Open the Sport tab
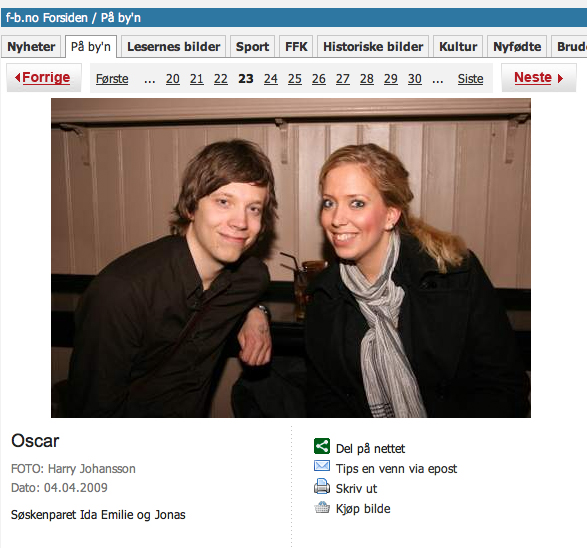 (x=252, y=47)
